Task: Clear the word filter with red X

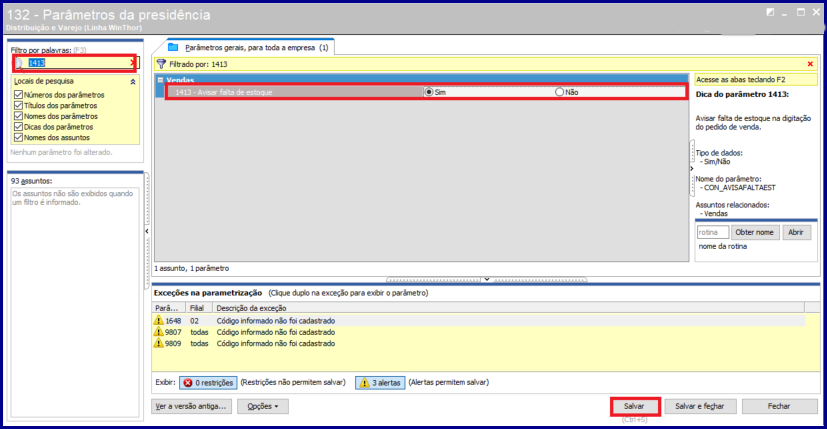Action: (x=132, y=63)
